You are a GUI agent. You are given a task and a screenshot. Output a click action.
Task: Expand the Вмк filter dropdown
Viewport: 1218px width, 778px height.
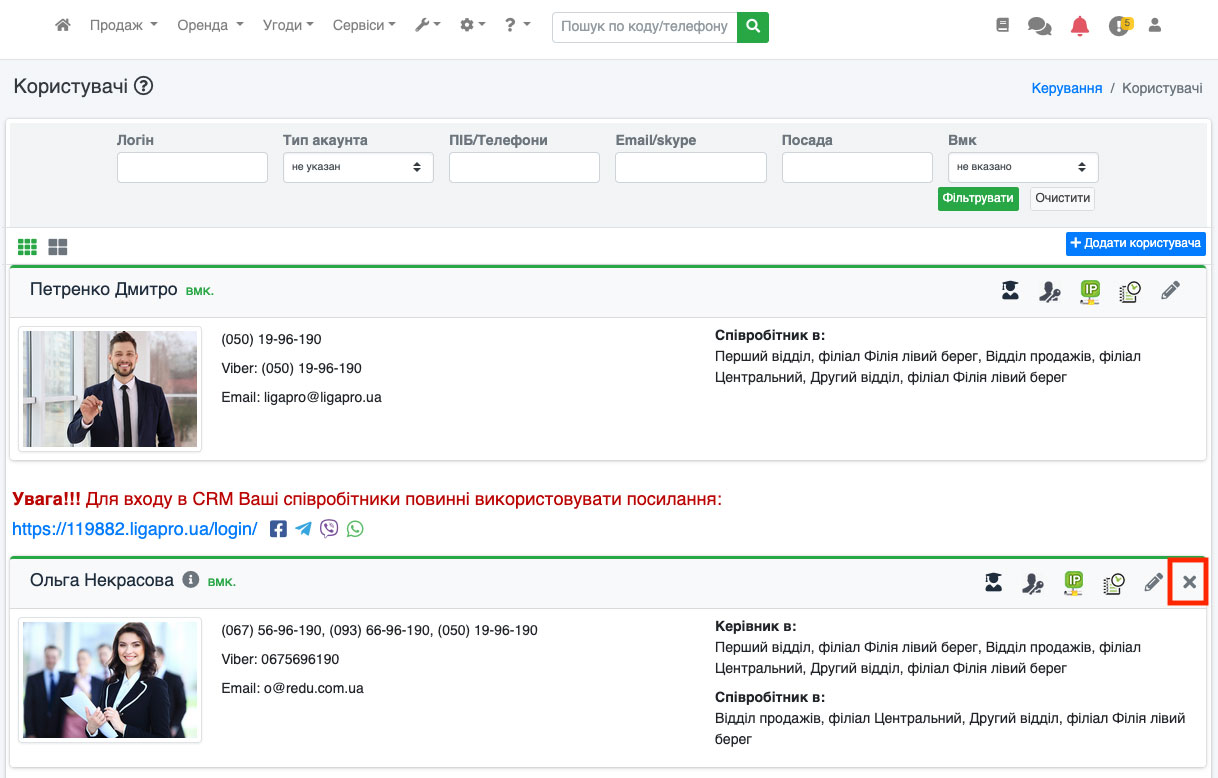click(x=1022, y=167)
